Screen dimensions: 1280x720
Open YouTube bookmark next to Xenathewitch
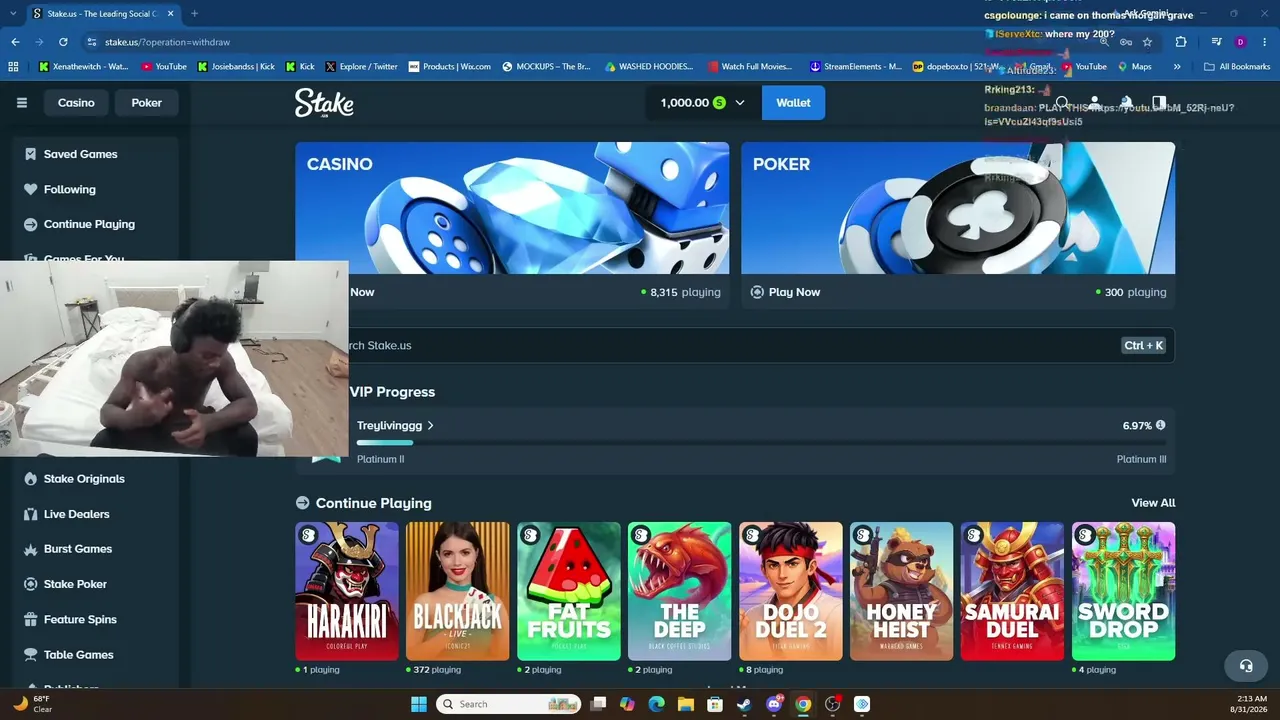[164, 67]
